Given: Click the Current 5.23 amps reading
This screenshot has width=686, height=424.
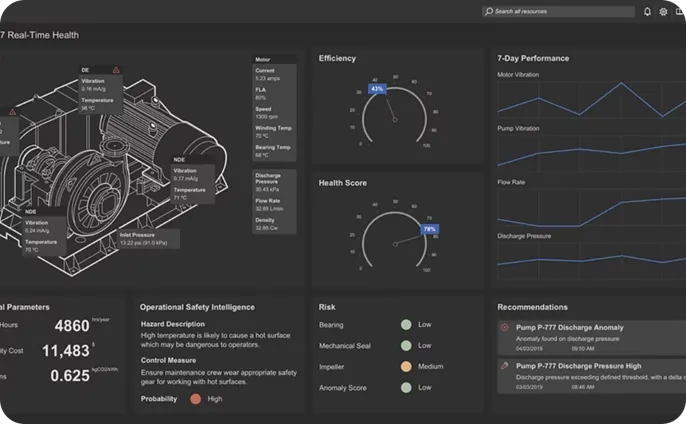Looking at the screenshot, I should pyautogui.click(x=268, y=74).
